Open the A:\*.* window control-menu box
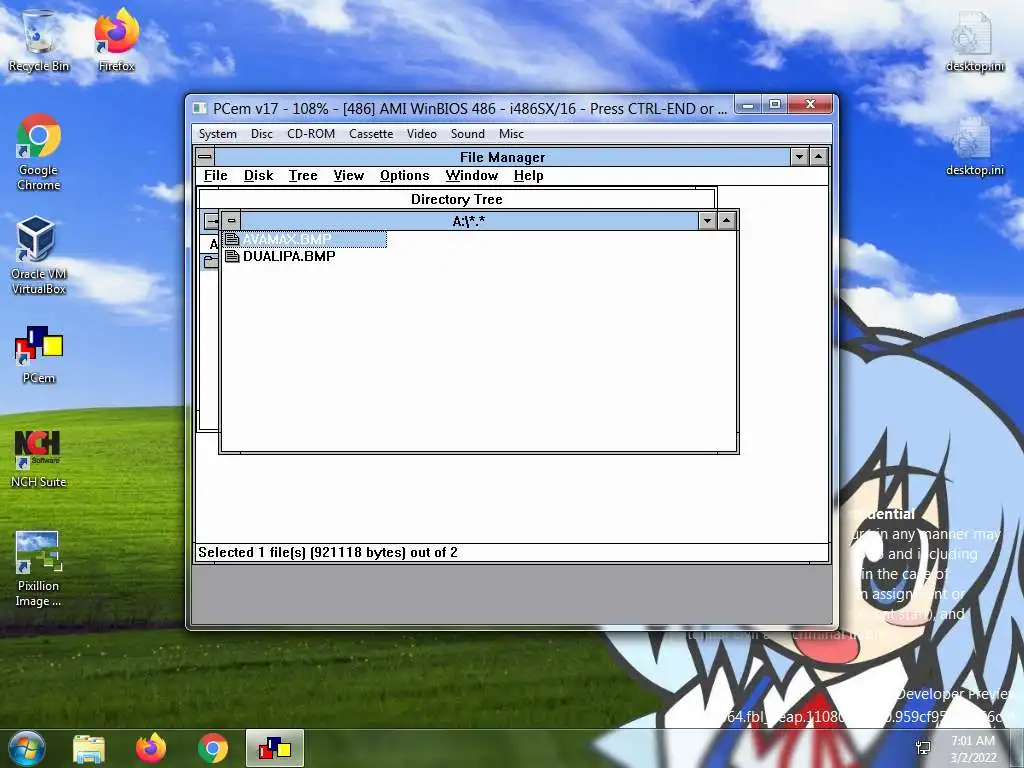 coord(231,221)
